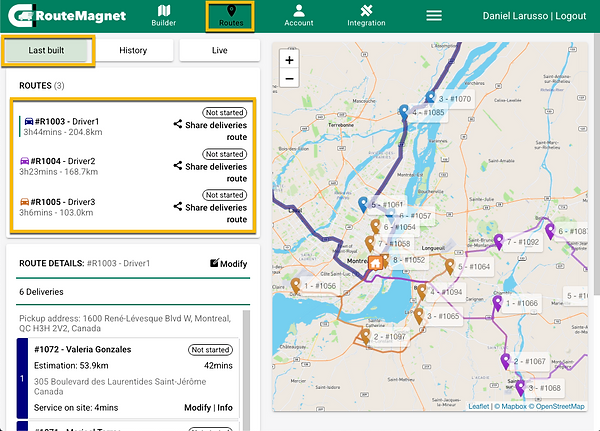Open the hamburger menu
Viewport: 600px width, 431px height.
pyautogui.click(x=434, y=16)
